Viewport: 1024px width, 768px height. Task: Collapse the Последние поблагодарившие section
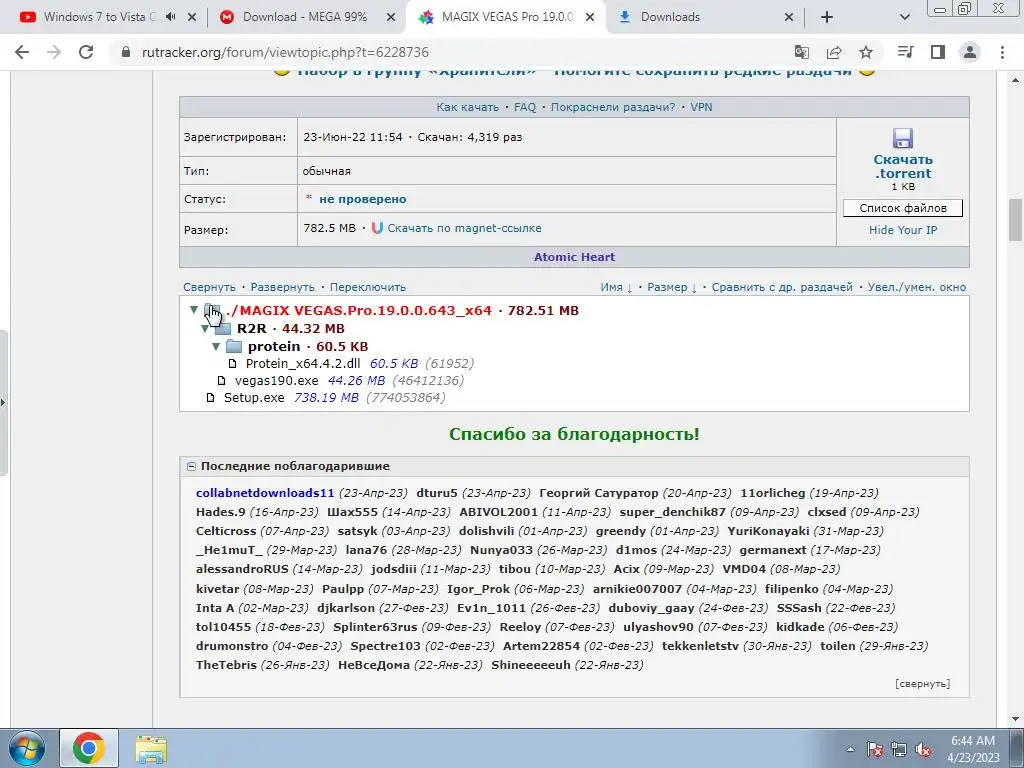pos(191,466)
